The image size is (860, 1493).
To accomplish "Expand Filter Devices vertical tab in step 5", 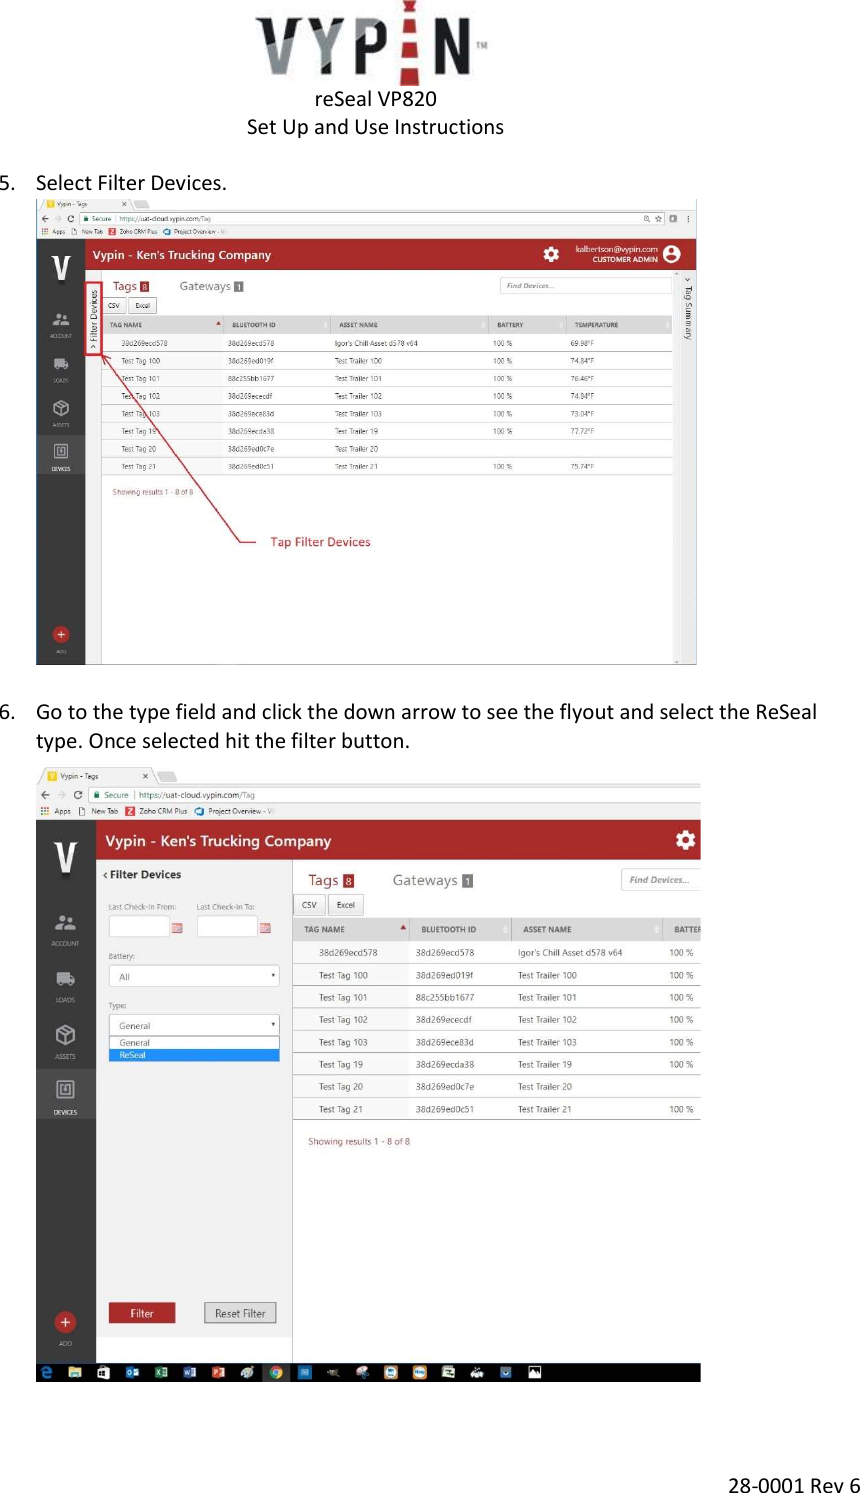I will point(94,318).
